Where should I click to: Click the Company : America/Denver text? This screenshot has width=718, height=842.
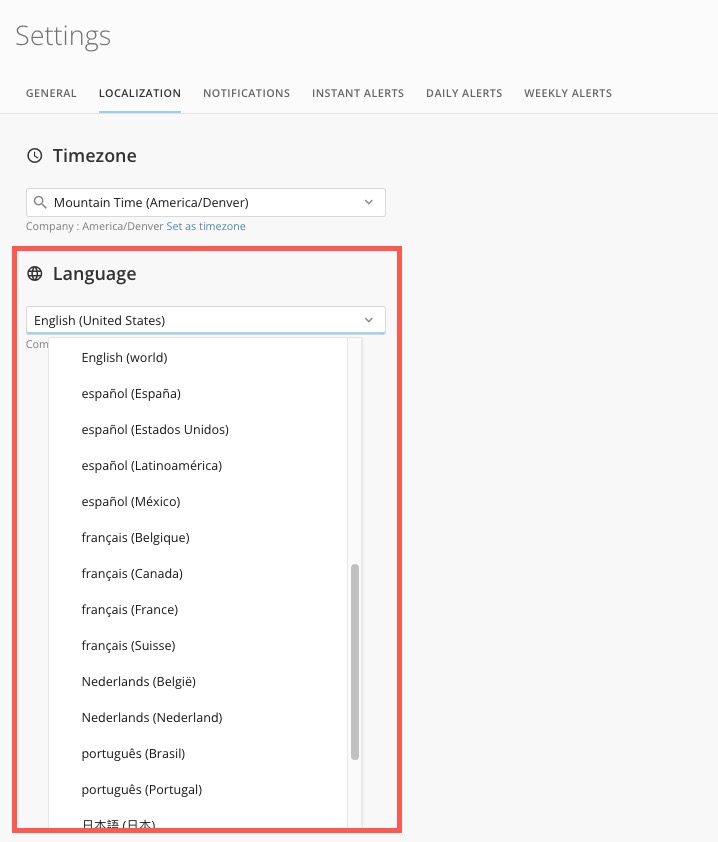click(x=95, y=226)
